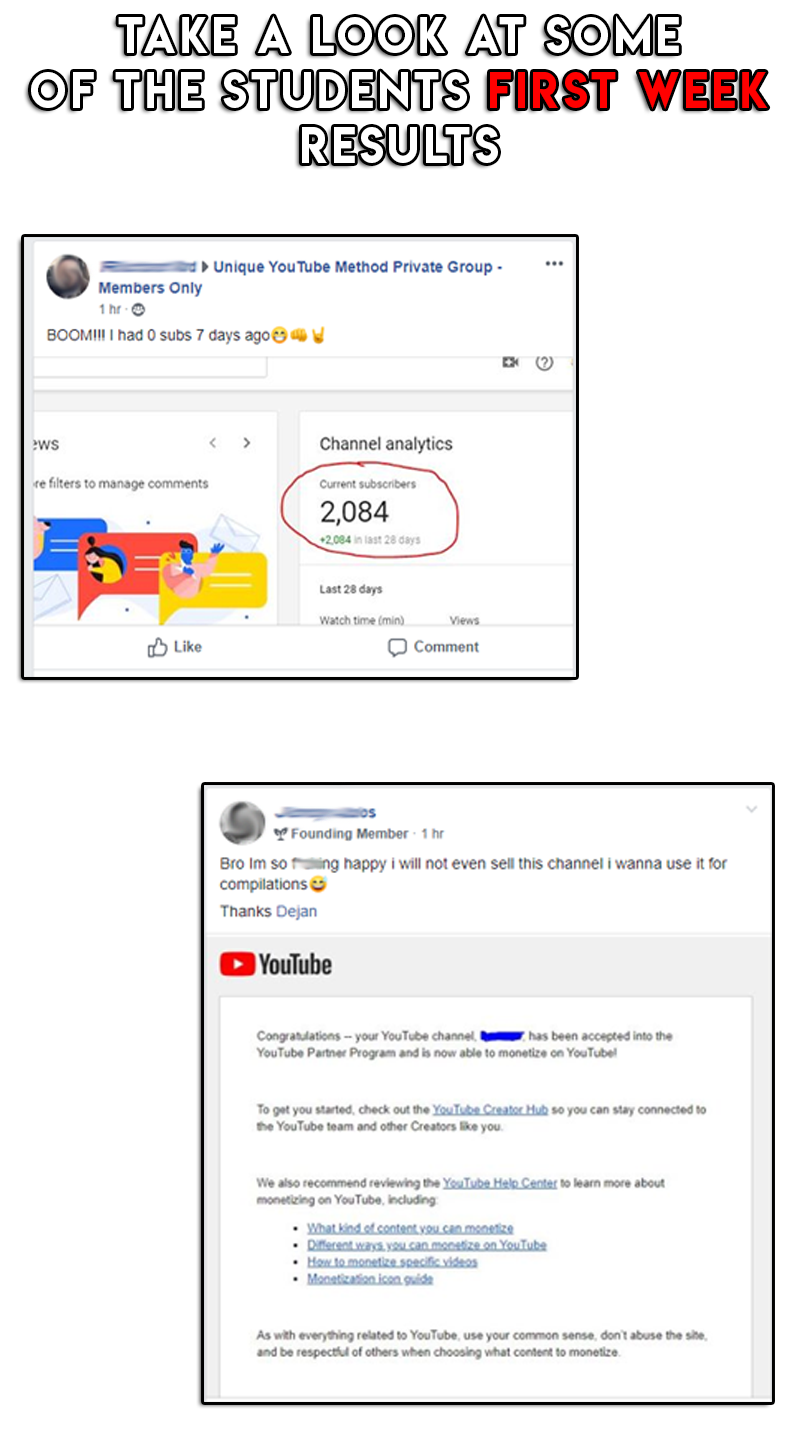Open 'What kind of content you can monetize'
Viewport: 800px width, 1456px height.
pyautogui.click(x=410, y=1228)
